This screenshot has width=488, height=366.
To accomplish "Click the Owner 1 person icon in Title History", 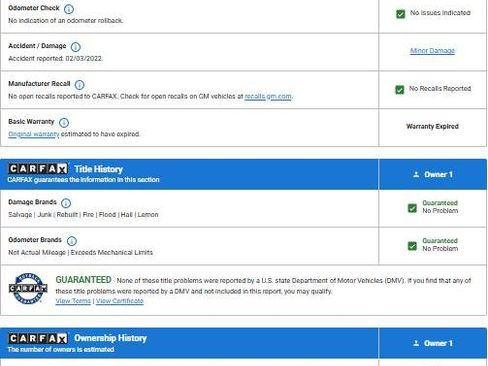I will [416, 174].
